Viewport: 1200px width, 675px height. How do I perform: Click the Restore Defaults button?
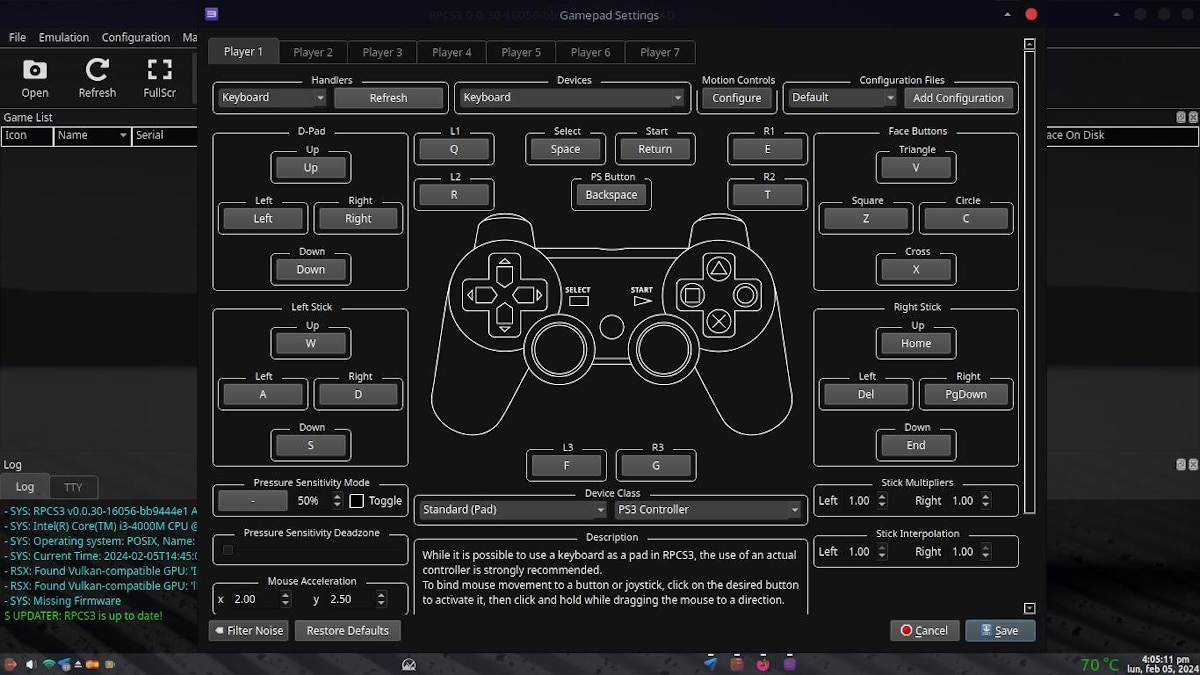coord(347,630)
